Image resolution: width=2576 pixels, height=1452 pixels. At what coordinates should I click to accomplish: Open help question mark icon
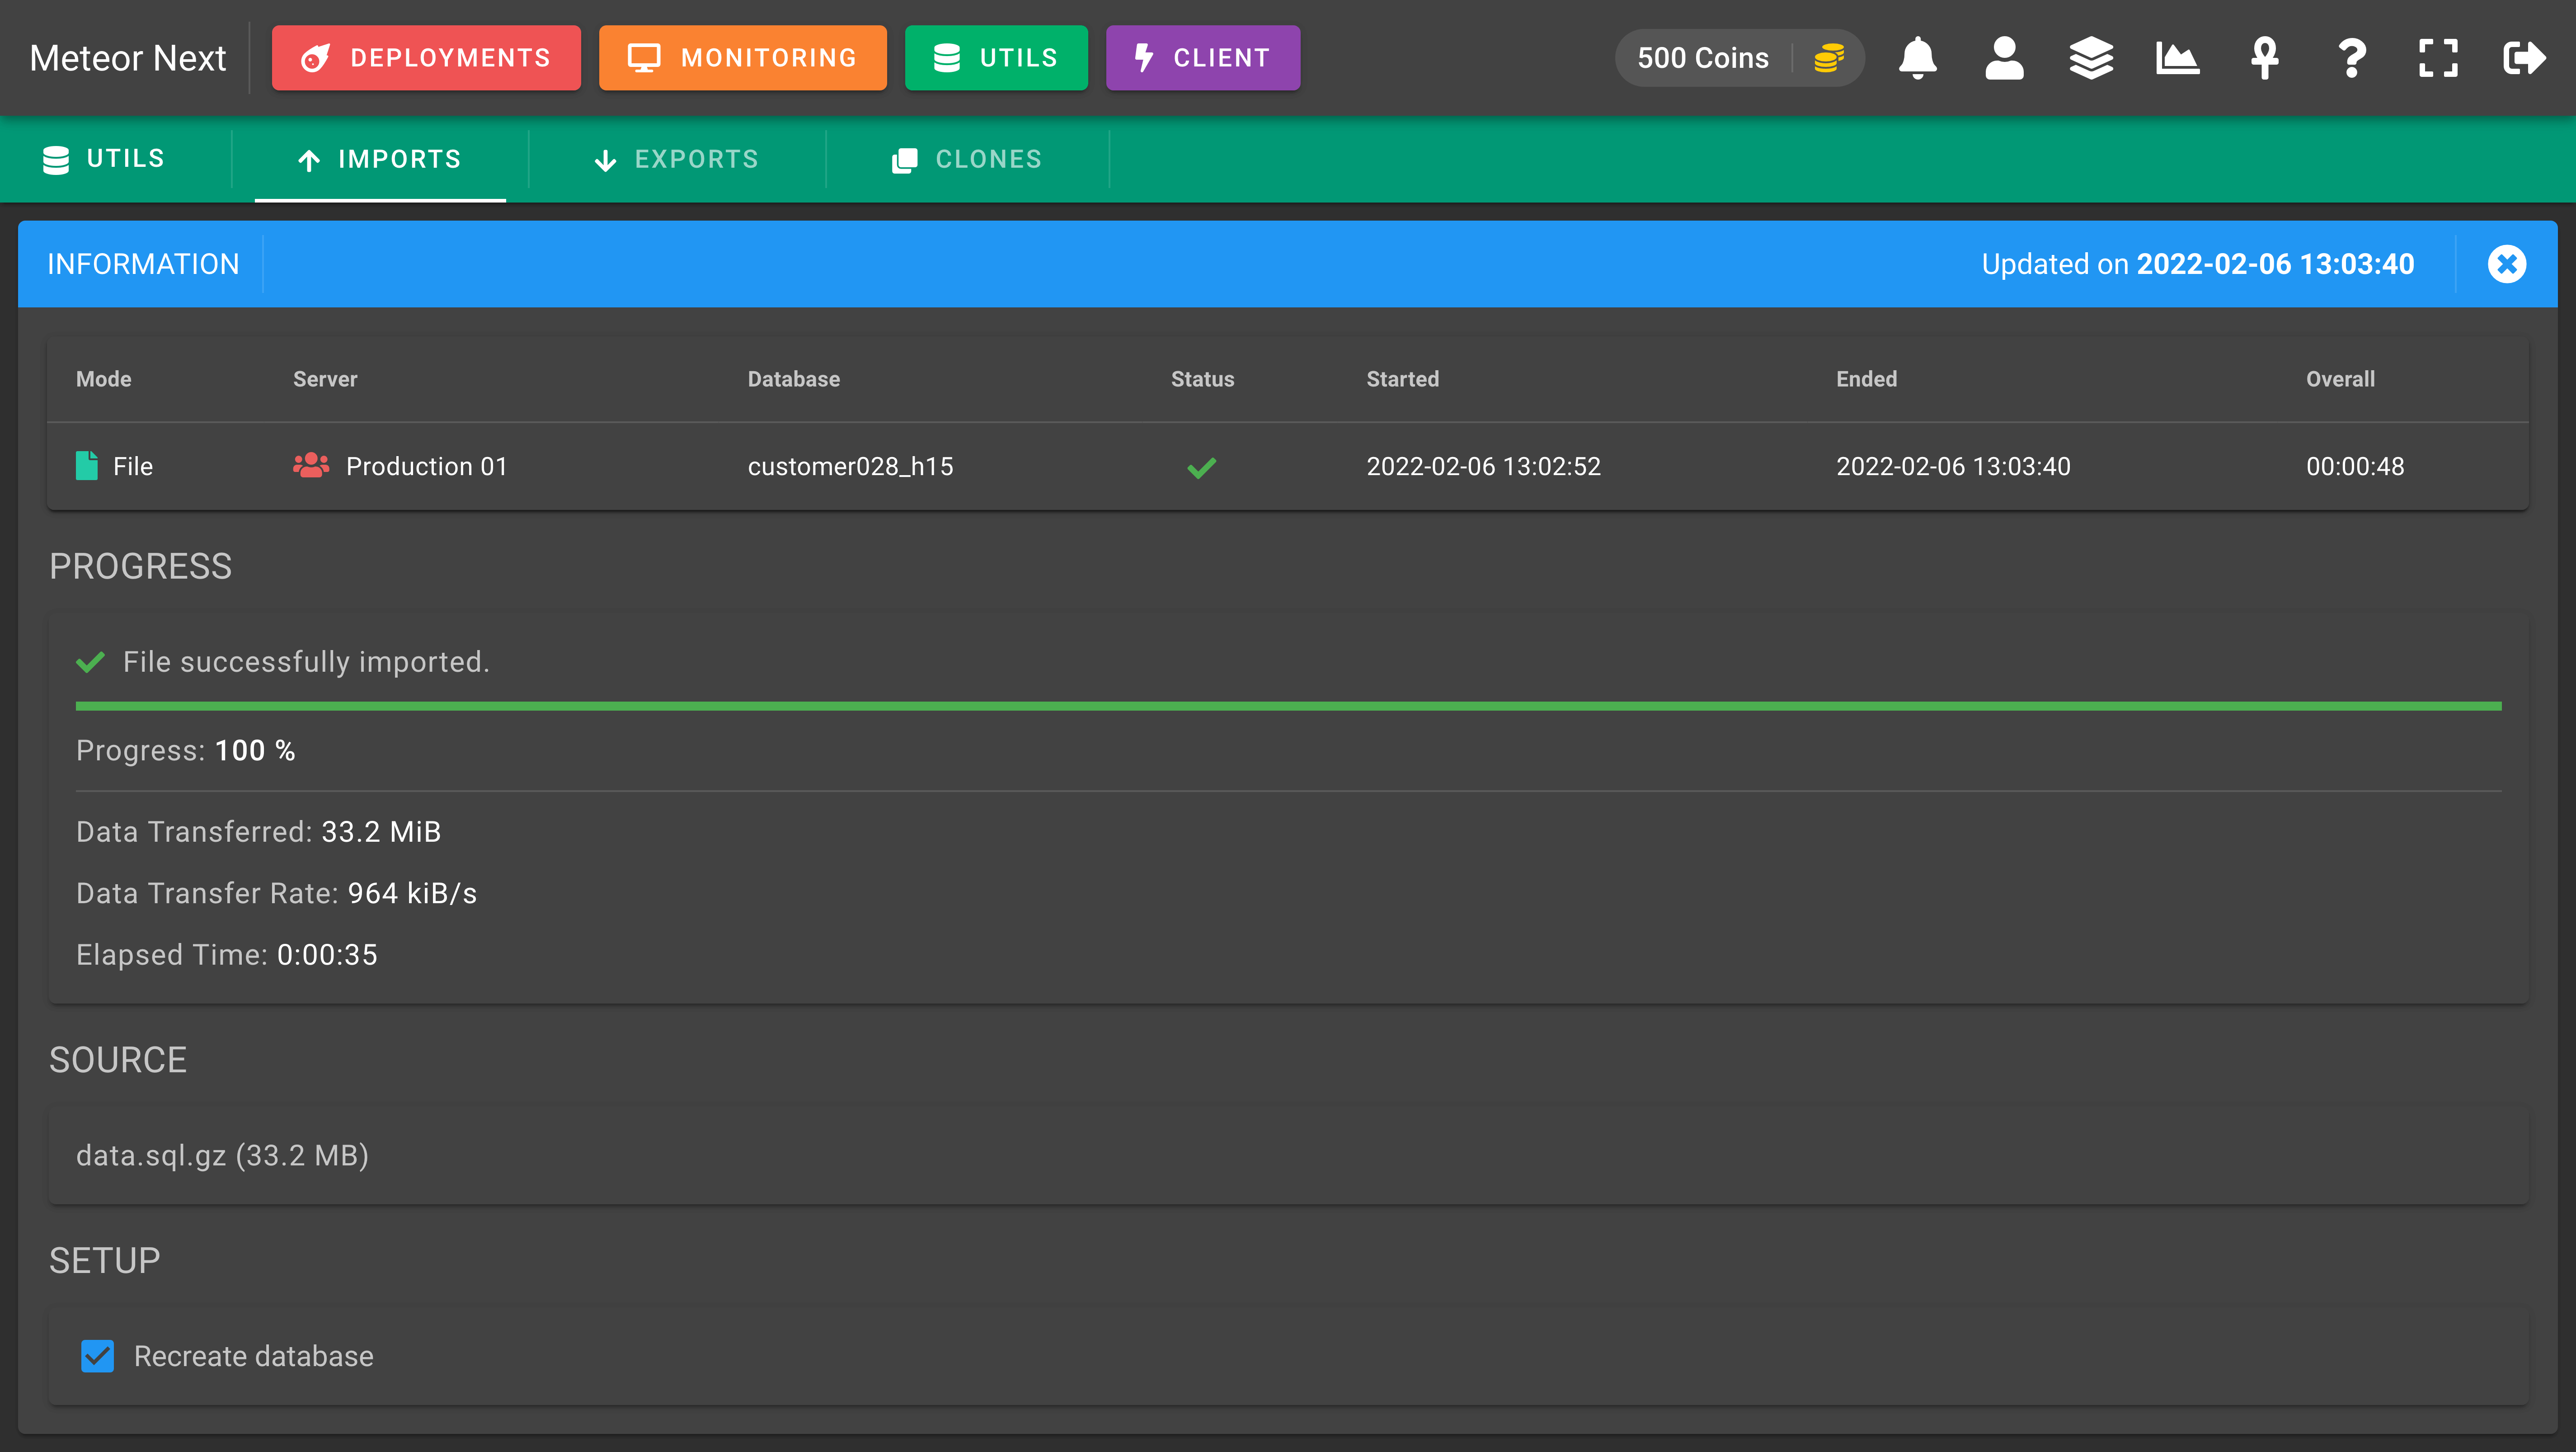click(x=2352, y=58)
